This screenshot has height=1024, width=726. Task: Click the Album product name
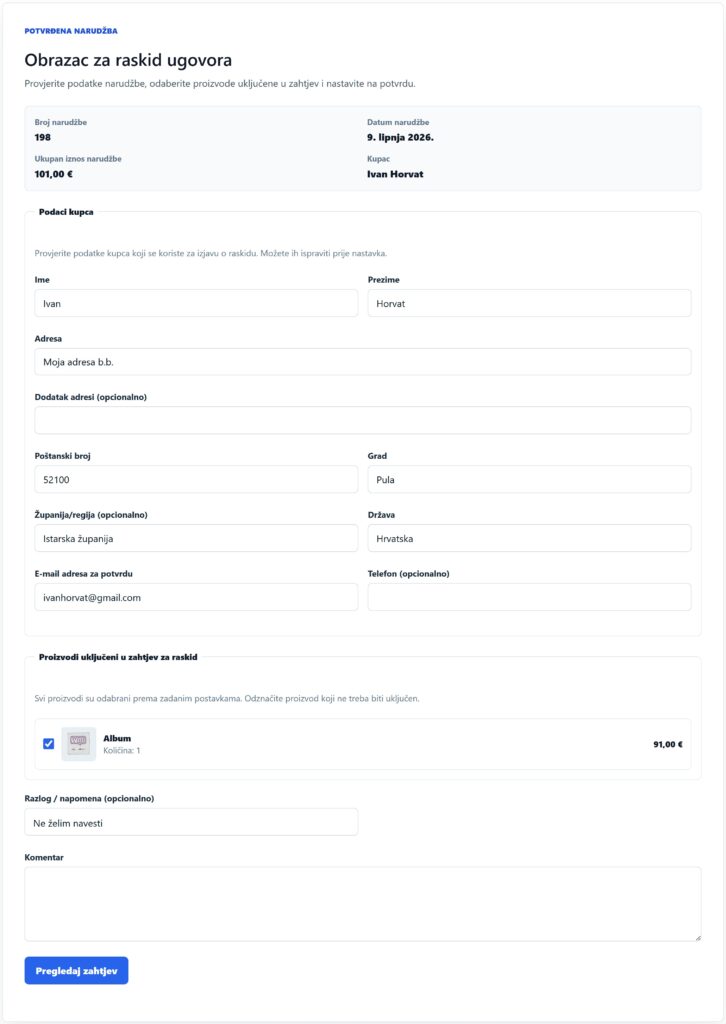pyautogui.click(x=117, y=738)
